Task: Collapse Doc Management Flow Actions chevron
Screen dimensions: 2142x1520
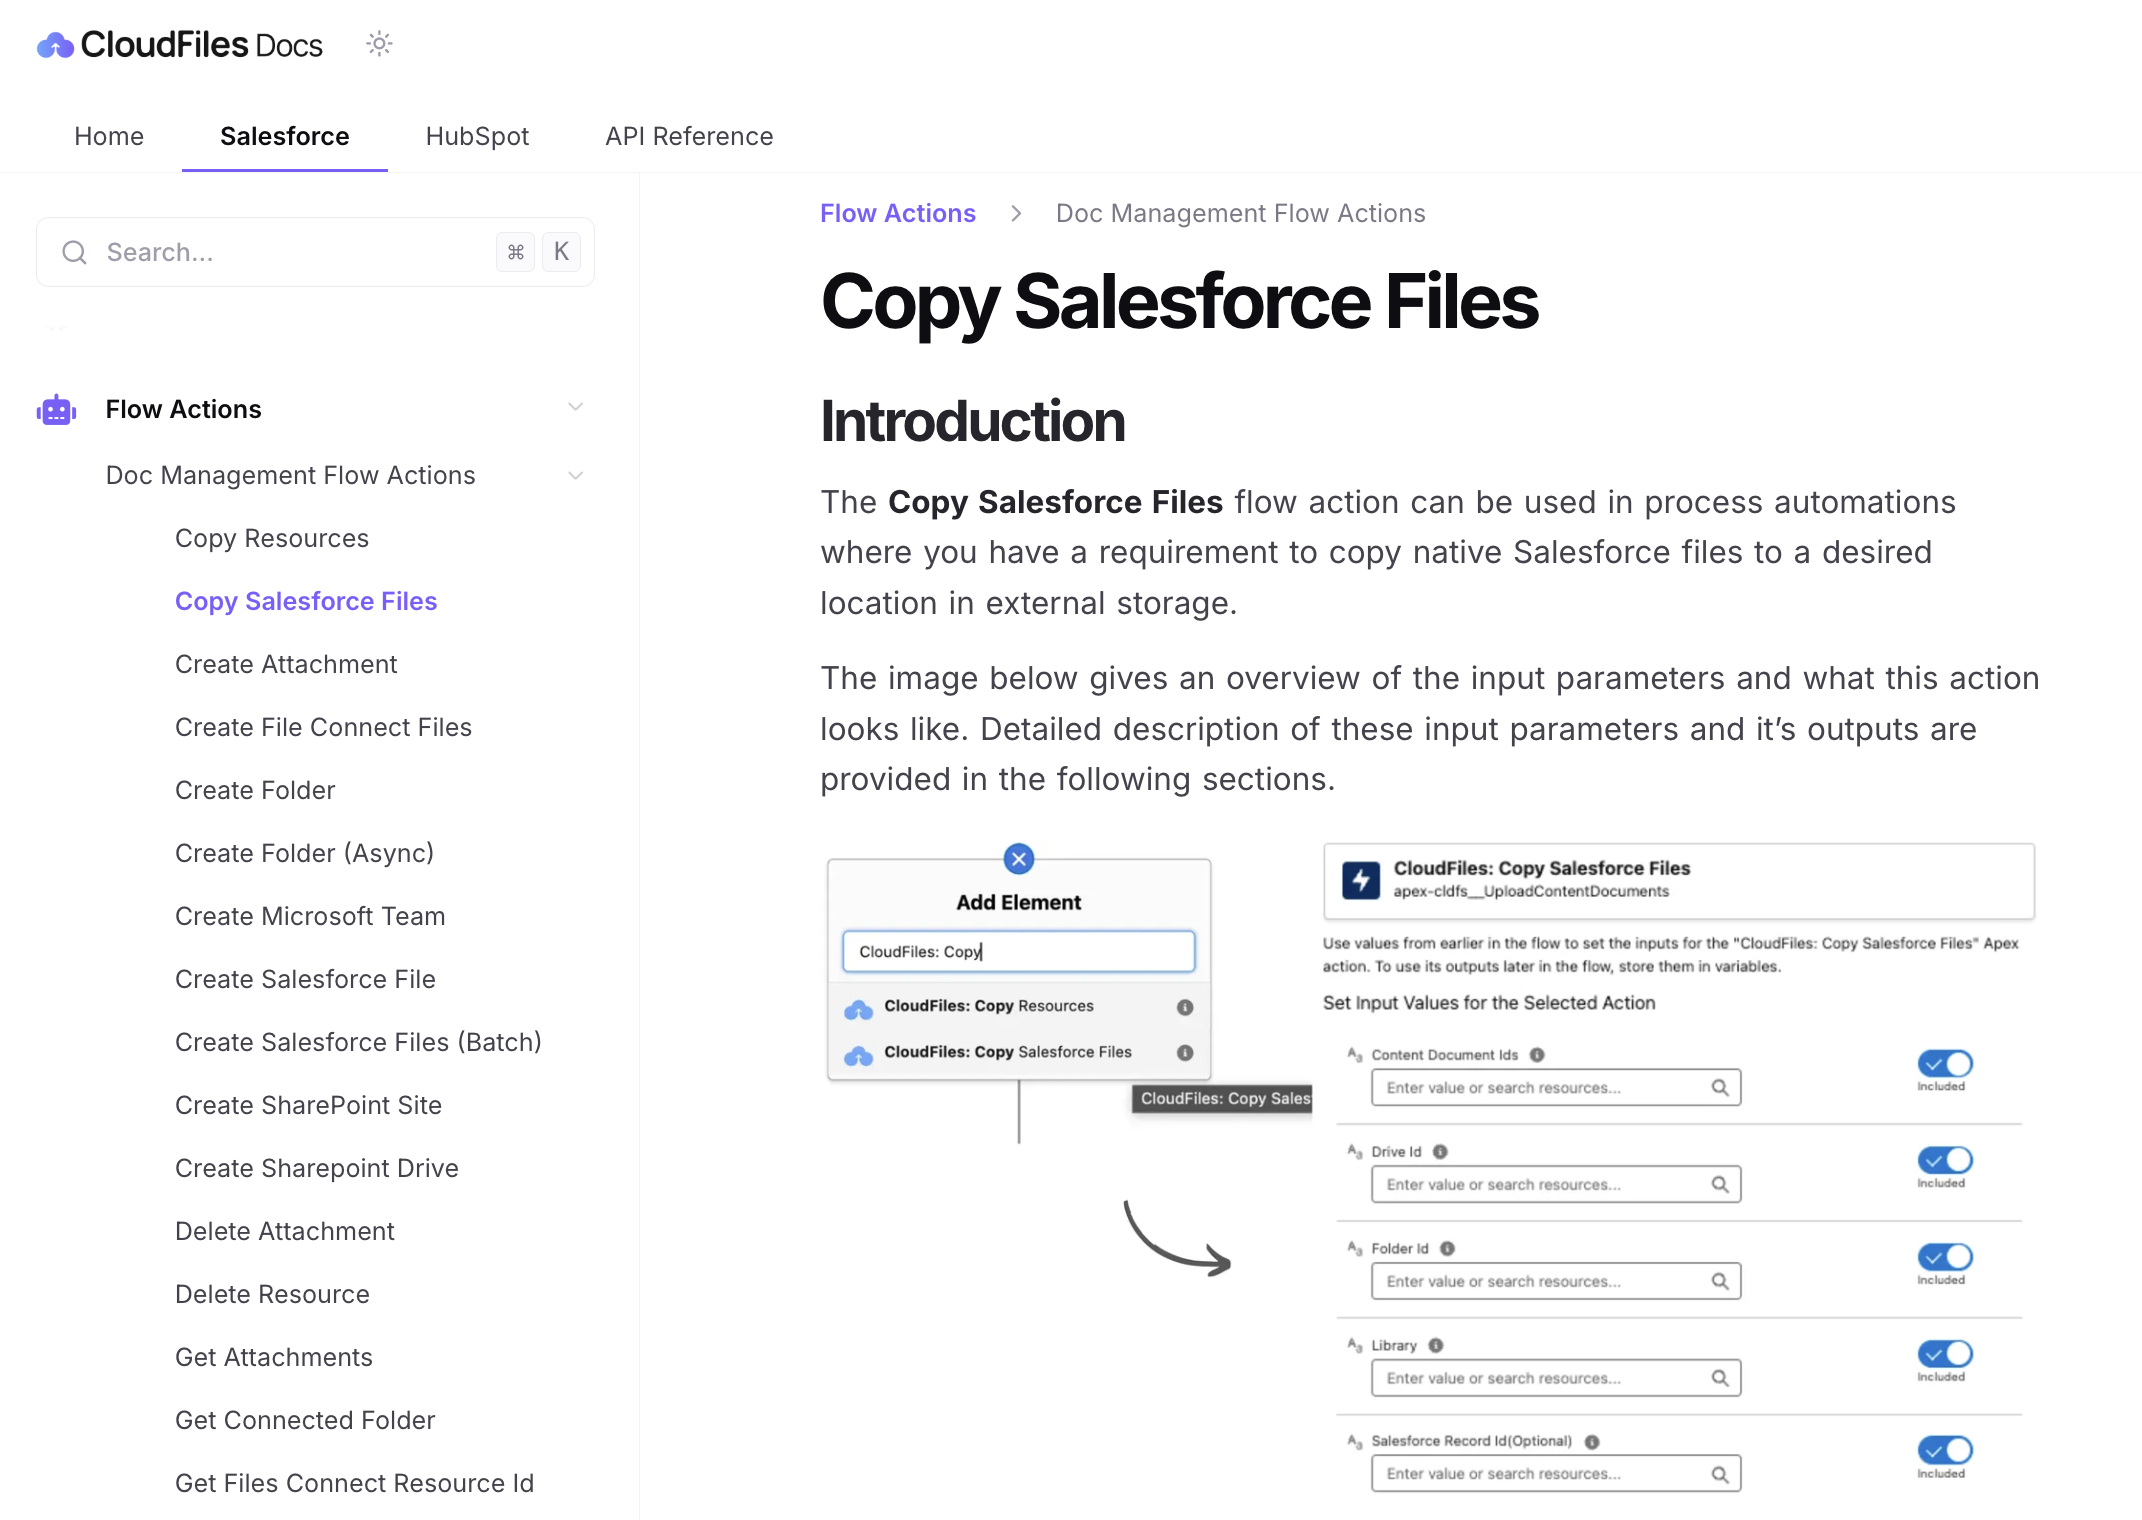Action: pyautogui.click(x=575, y=475)
